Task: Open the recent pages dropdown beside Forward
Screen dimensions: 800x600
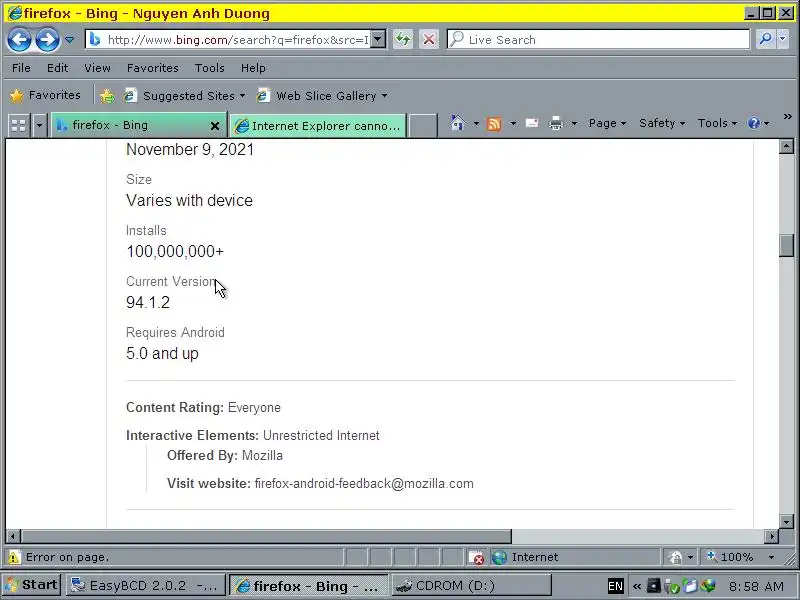Action: coord(69,40)
